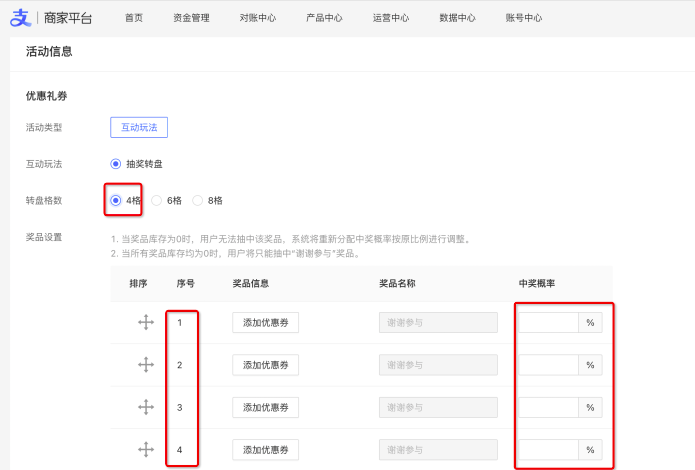Click 添加优惠券 for prize row 1

coord(265,323)
